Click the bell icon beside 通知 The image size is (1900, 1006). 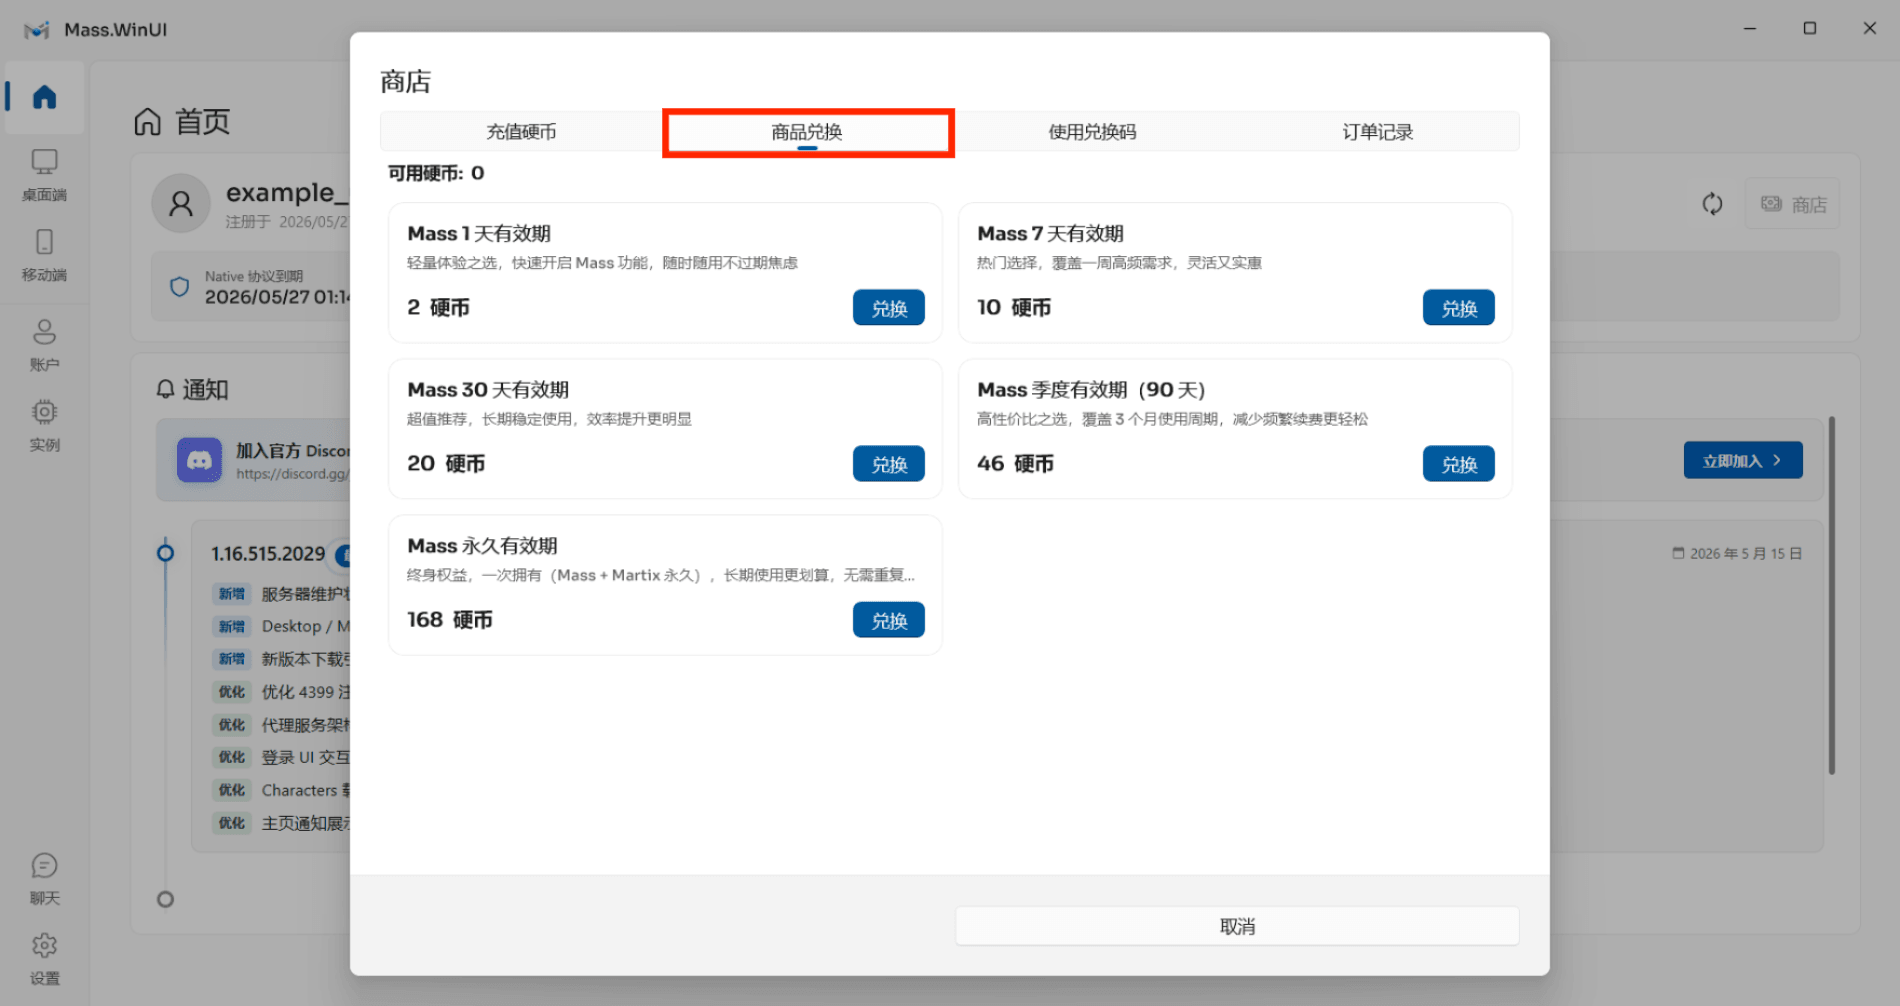tap(166, 389)
